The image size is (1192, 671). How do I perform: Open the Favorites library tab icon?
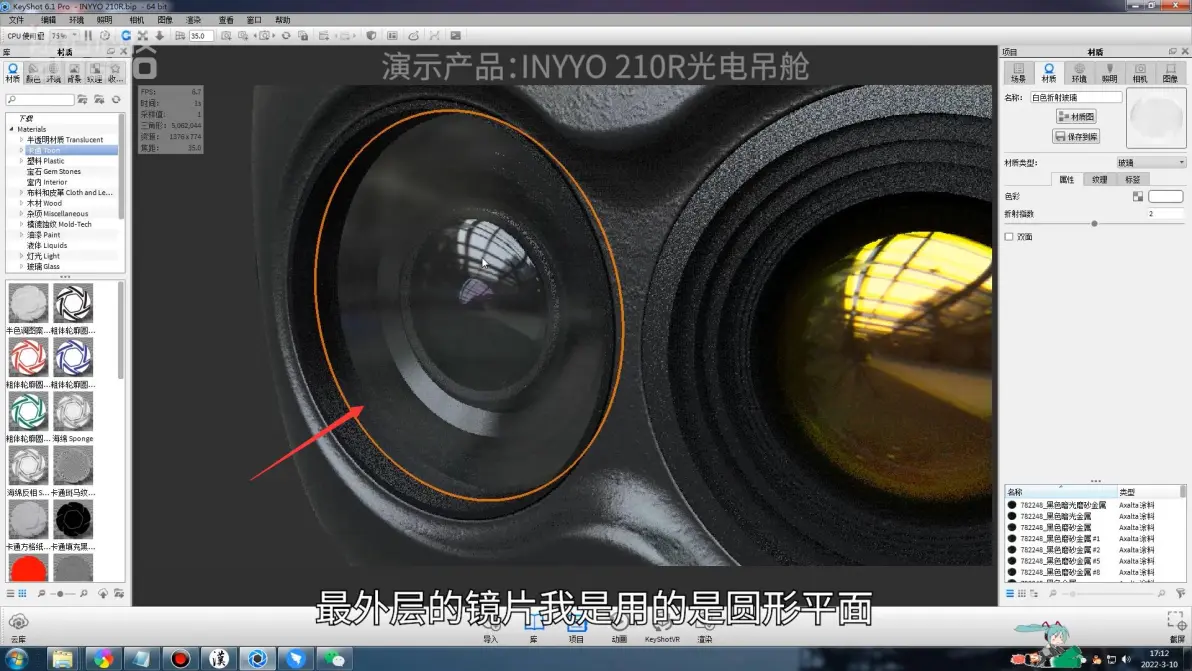[x=115, y=72]
